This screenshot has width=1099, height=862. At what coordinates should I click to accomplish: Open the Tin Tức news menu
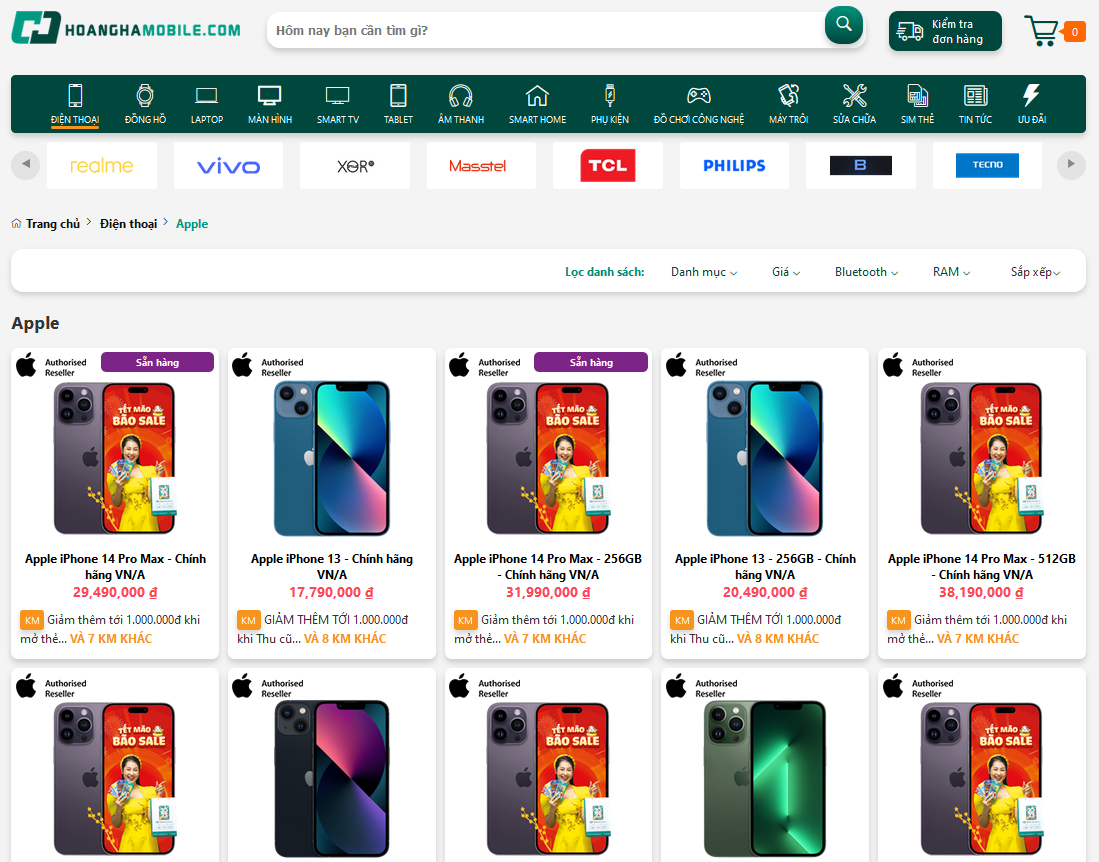975,104
